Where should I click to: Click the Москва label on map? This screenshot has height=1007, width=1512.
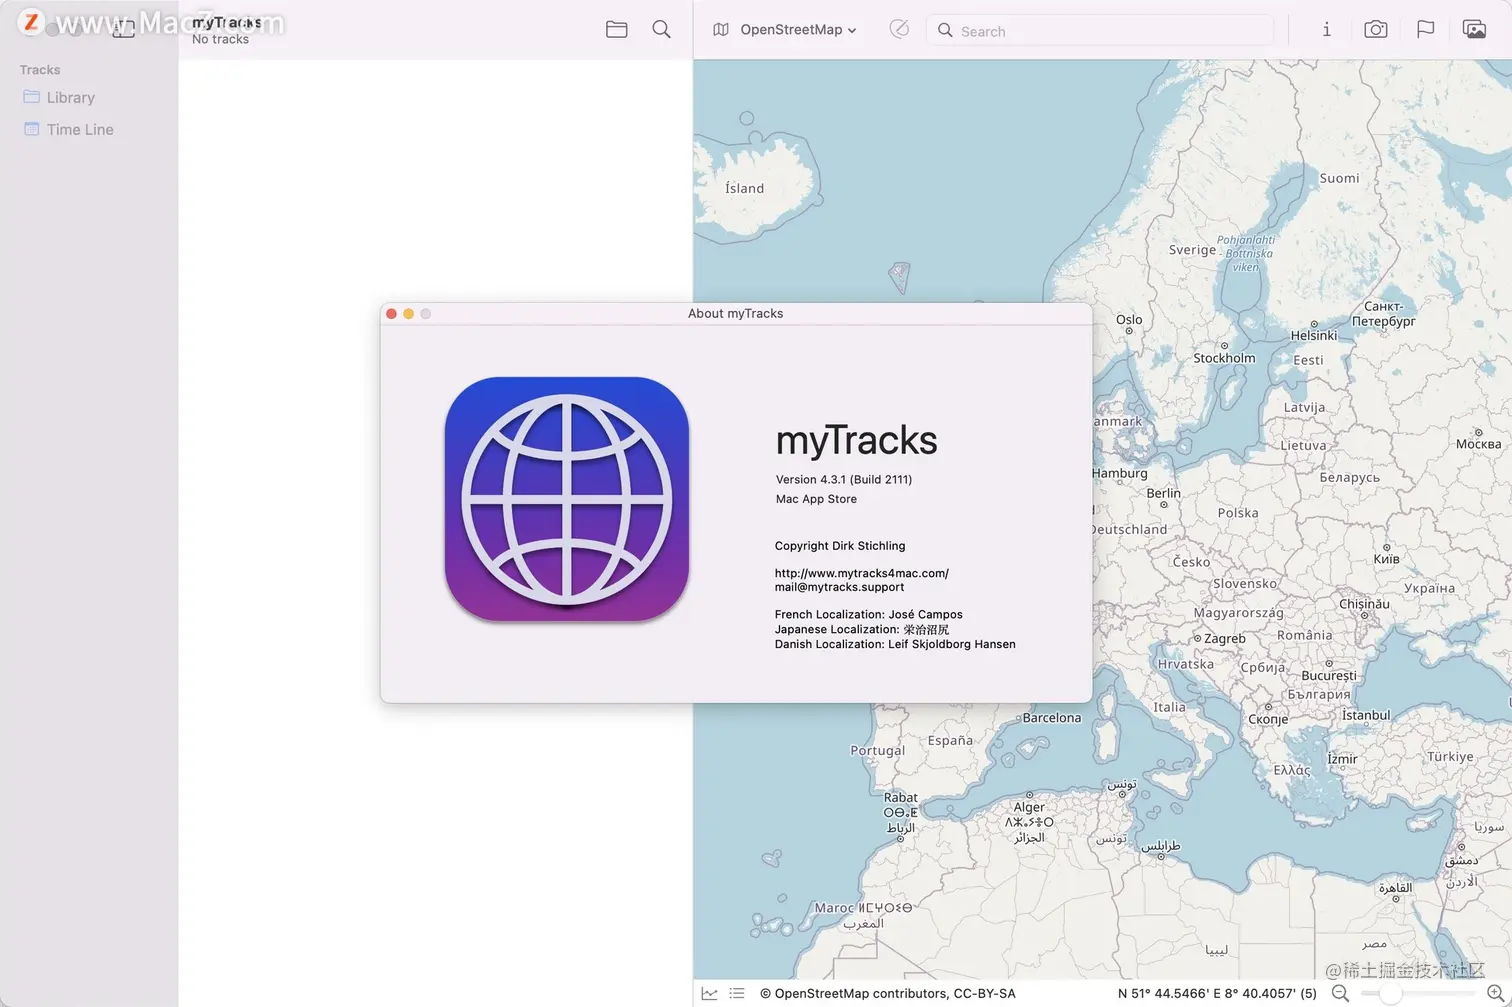tap(1479, 444)
